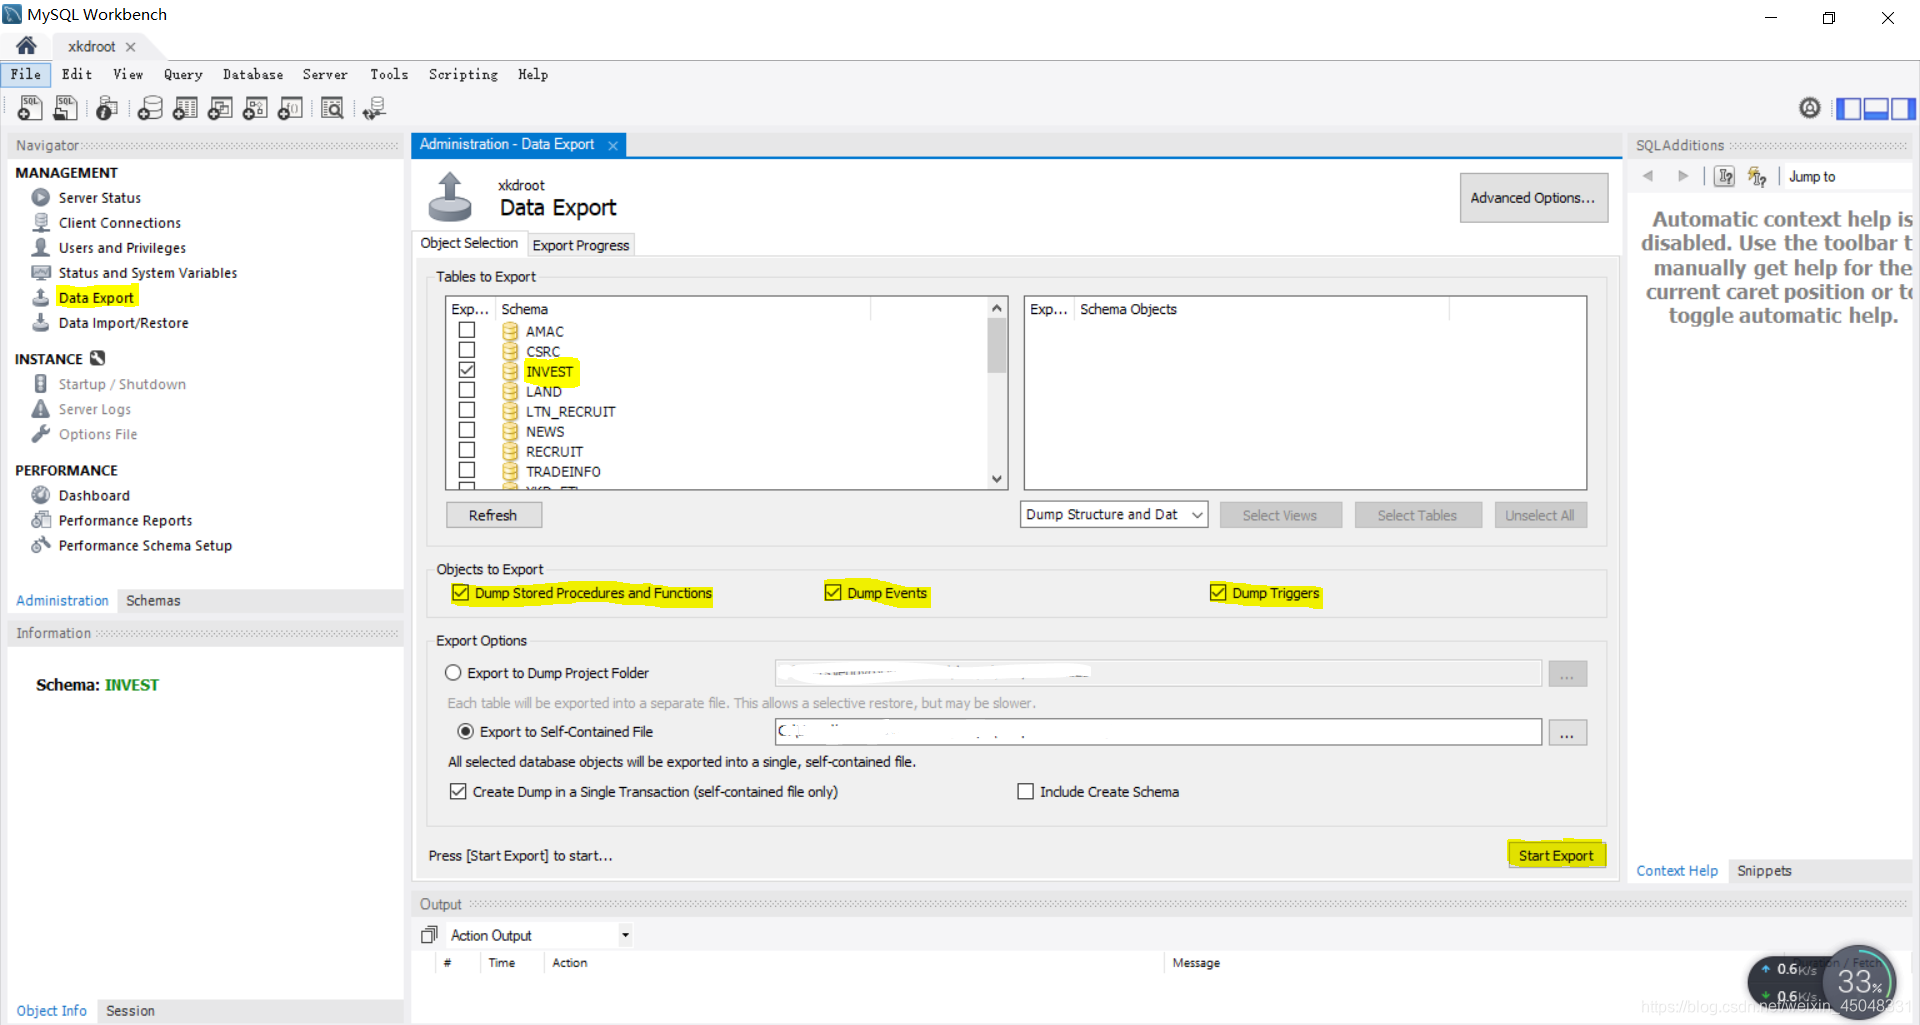Viewport: 1920px width, 1025px height.
Task: Switch to the Session tab
Action: [x=130, y=1011]
